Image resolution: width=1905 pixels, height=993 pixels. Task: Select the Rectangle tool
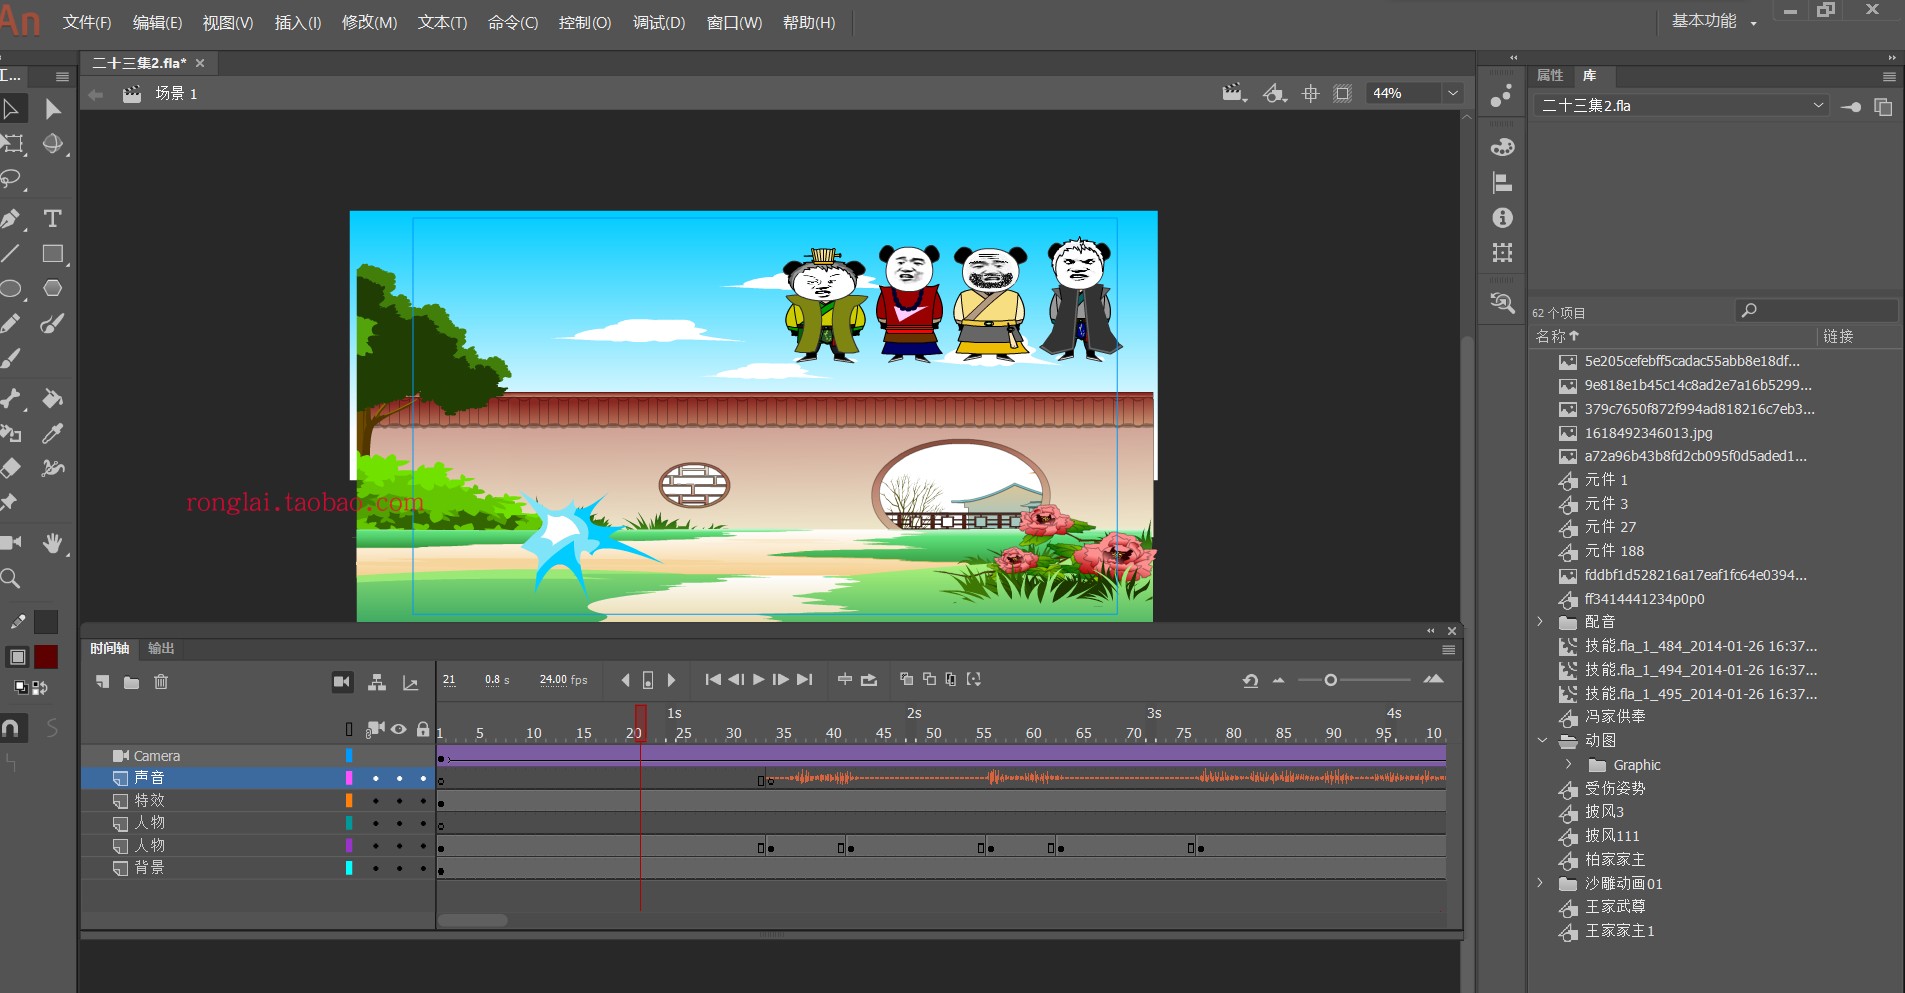pos(53,254)
